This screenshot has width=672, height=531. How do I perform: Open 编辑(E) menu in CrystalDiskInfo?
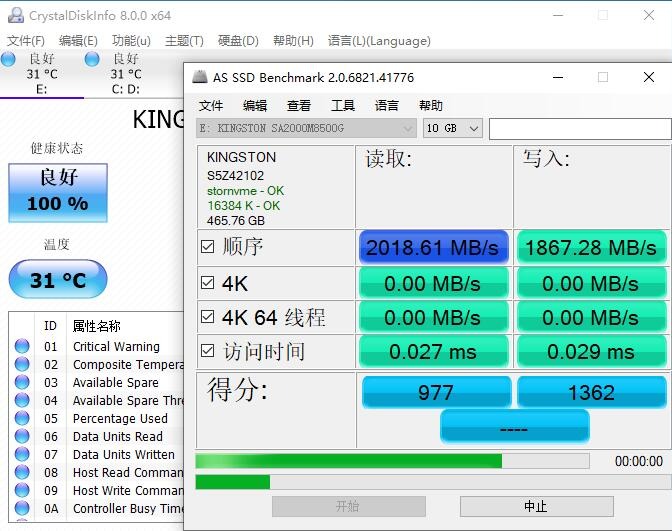point(78,41)
